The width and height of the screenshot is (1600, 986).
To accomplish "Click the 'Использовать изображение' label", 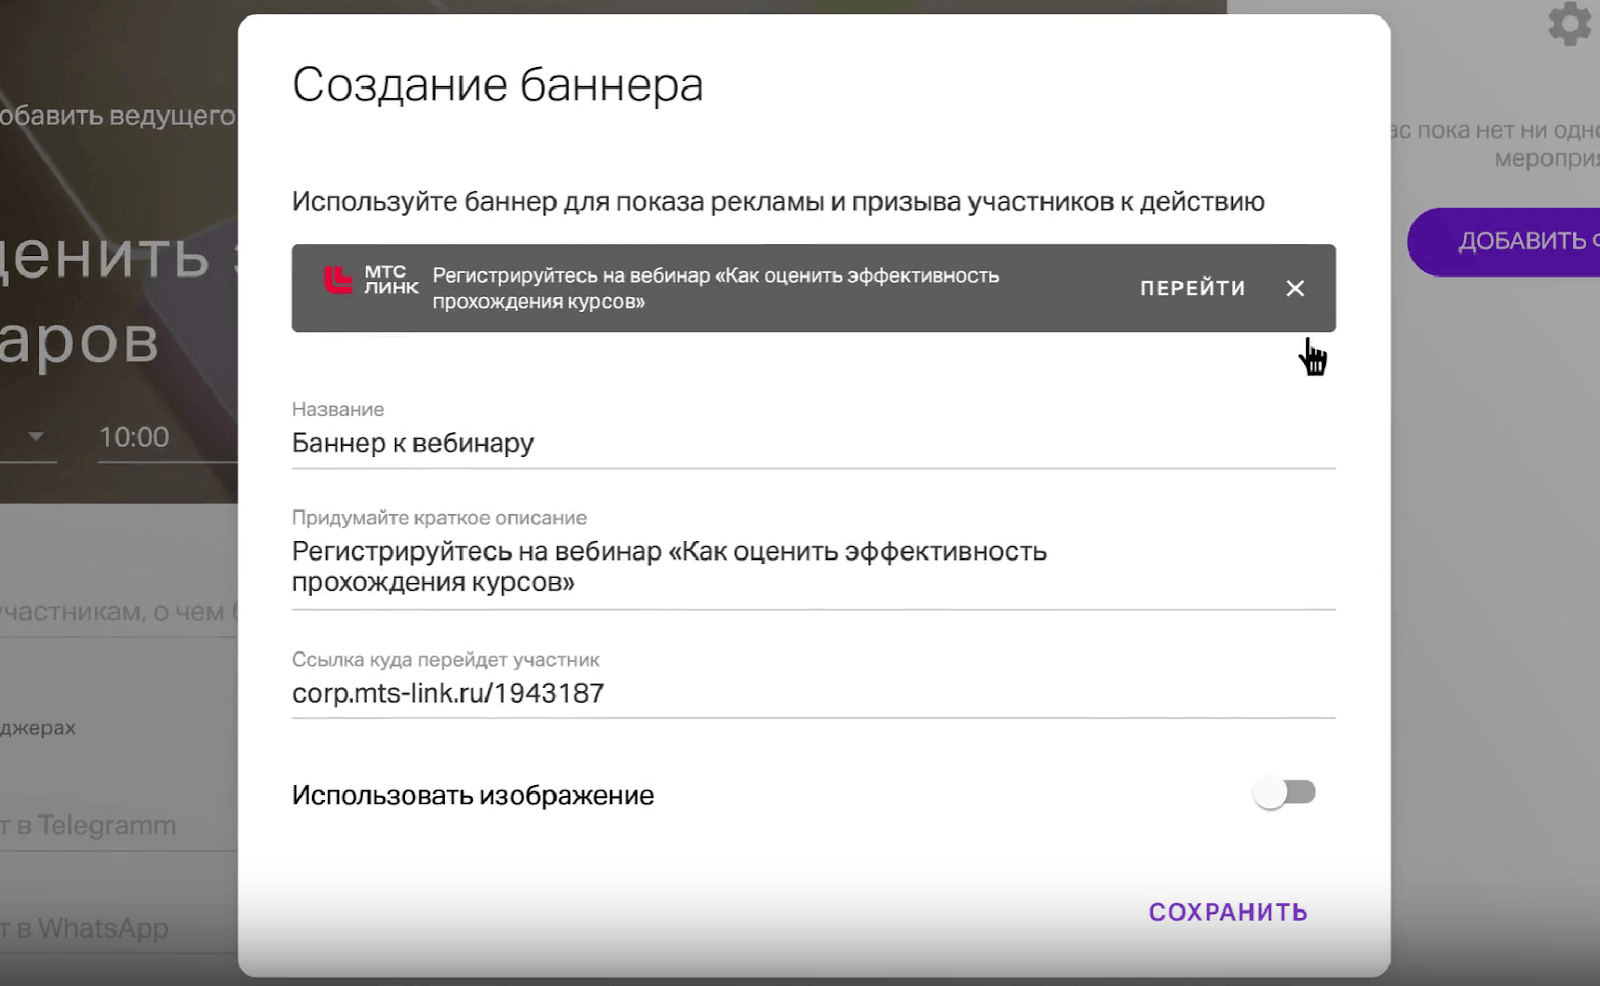I will pos(473,796).
